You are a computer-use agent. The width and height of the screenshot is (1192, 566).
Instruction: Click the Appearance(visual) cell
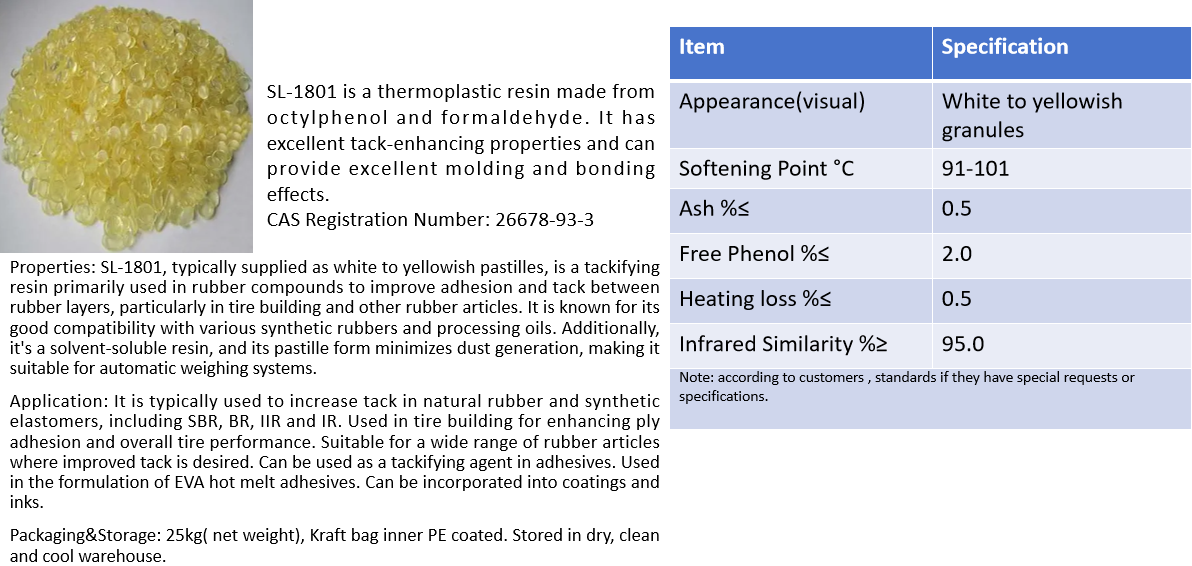[772, 102]
